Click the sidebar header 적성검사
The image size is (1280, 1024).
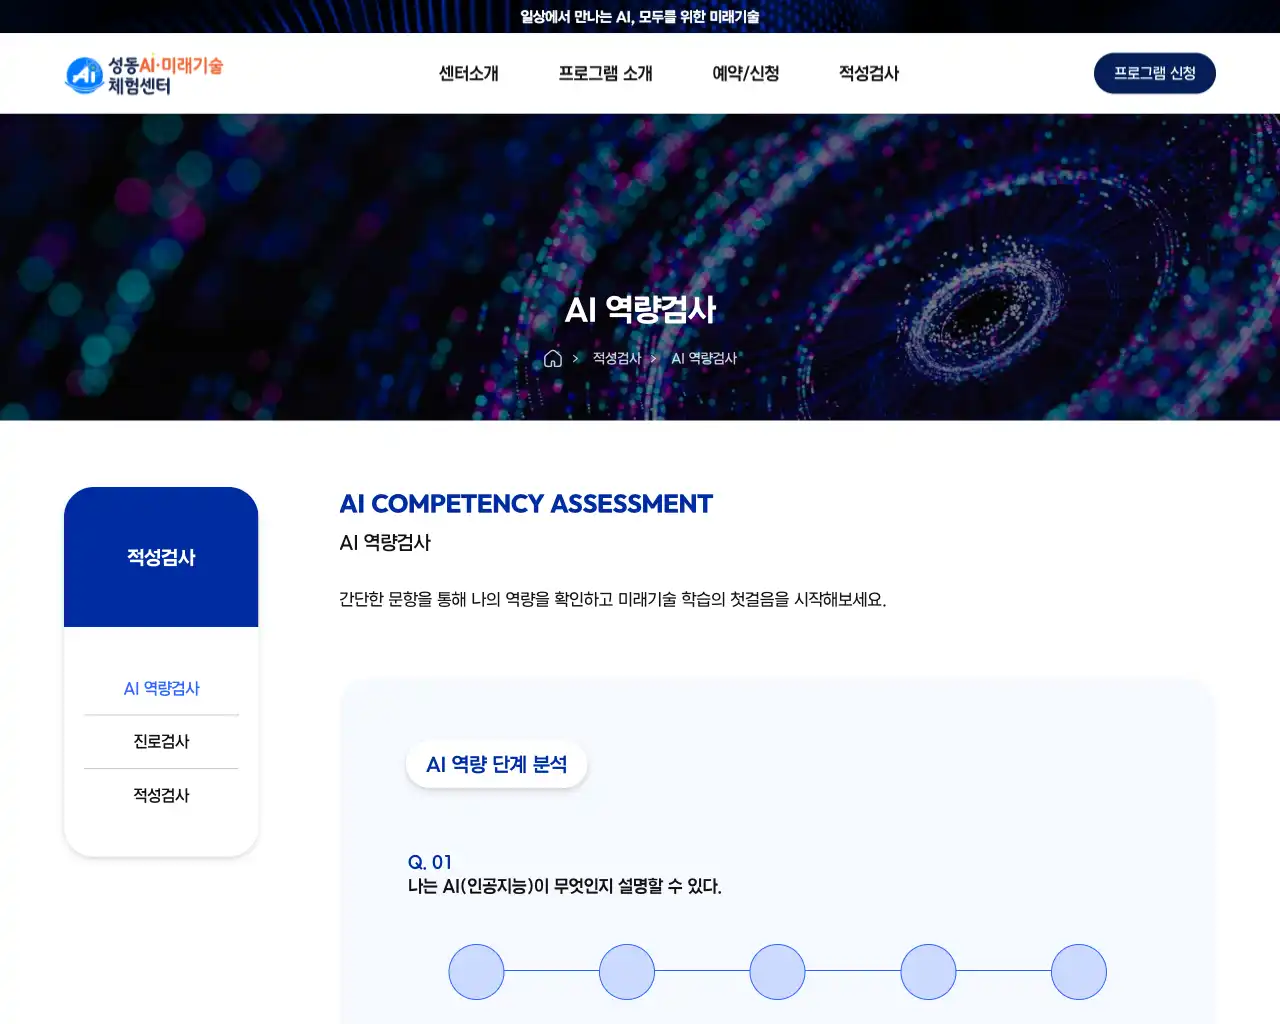pos(161,557)
